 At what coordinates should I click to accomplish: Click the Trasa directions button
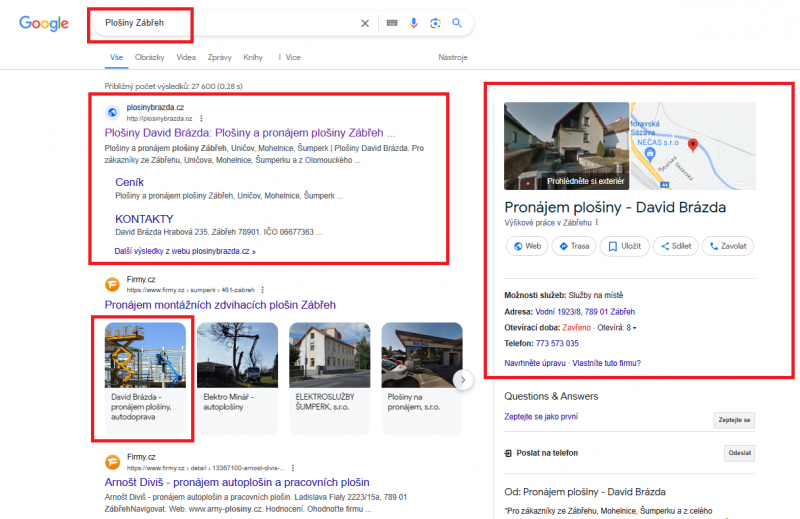click(574, 246)
